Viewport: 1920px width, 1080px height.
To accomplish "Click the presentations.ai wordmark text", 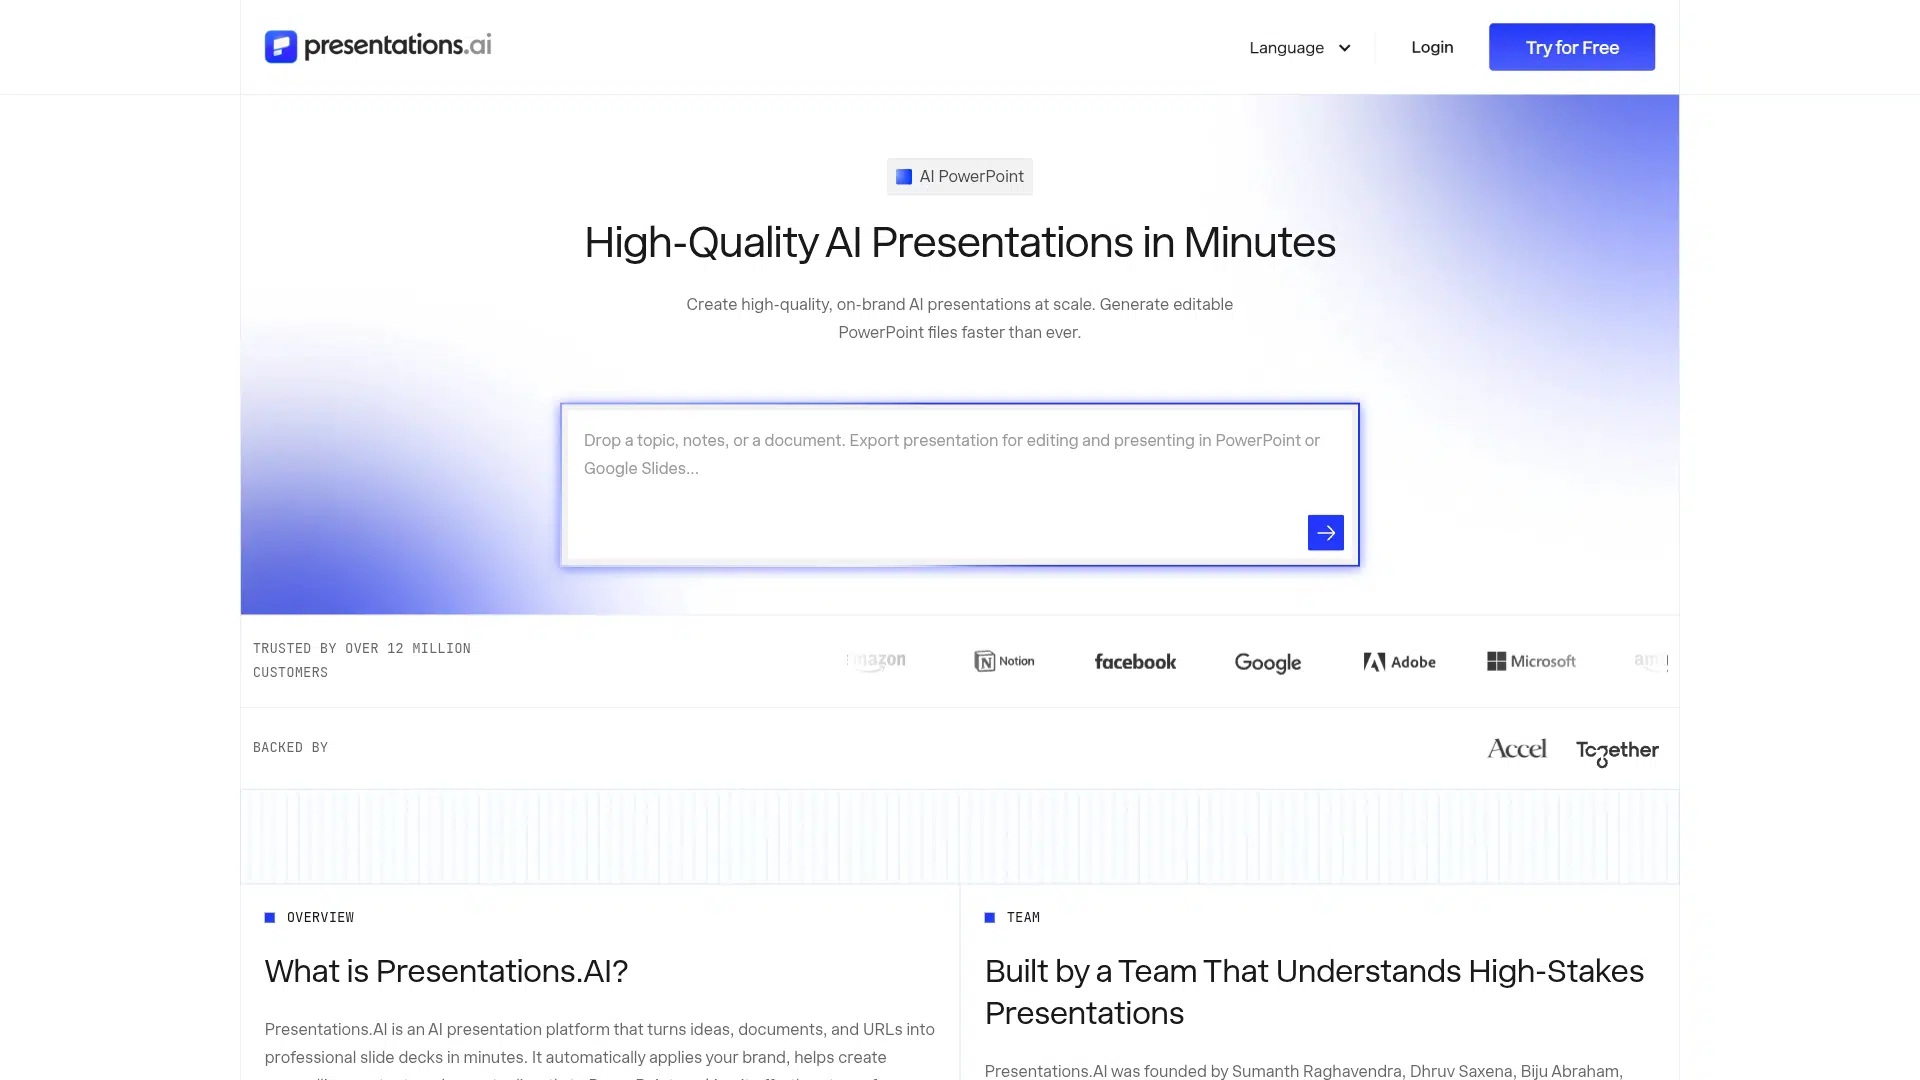I will pos(397,46).
